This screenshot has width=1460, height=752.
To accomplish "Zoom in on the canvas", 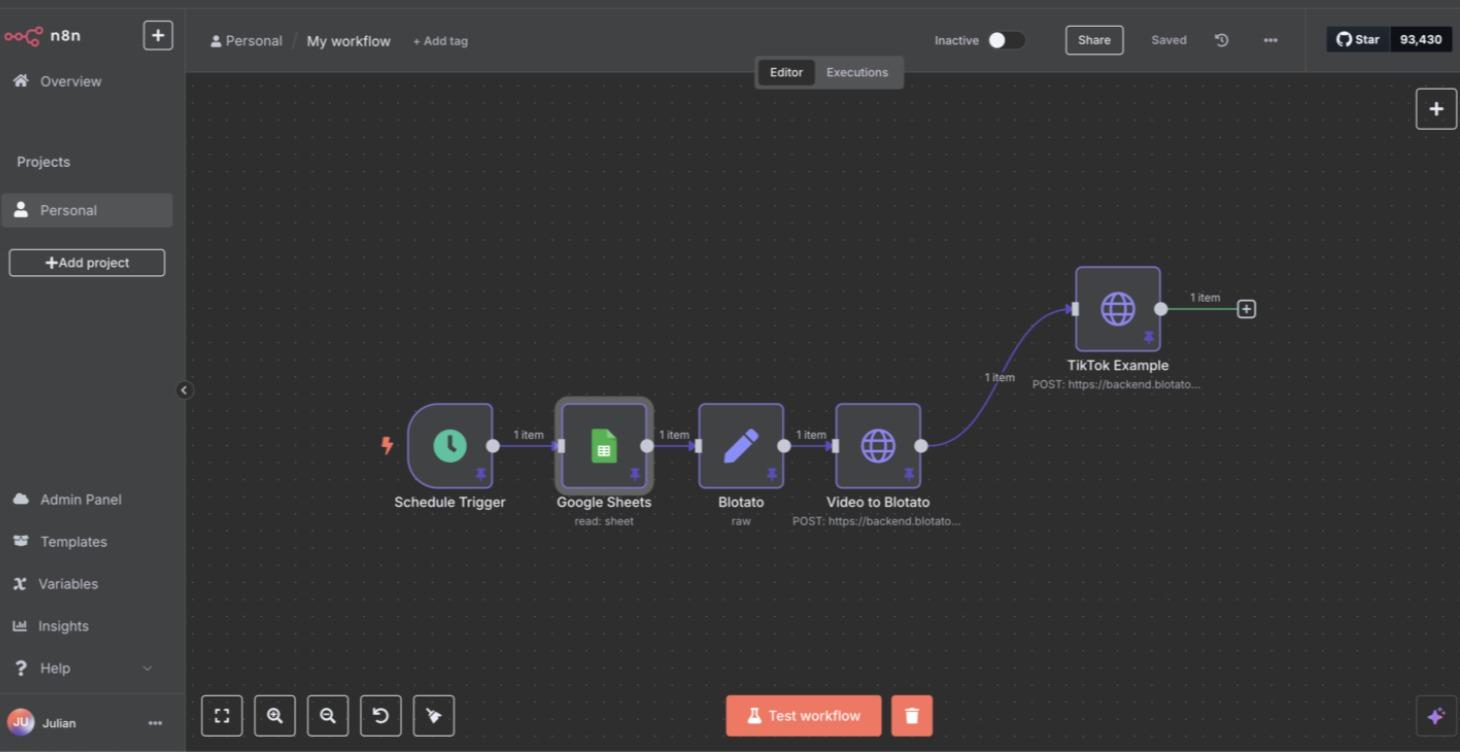I will tap(275, 716).
